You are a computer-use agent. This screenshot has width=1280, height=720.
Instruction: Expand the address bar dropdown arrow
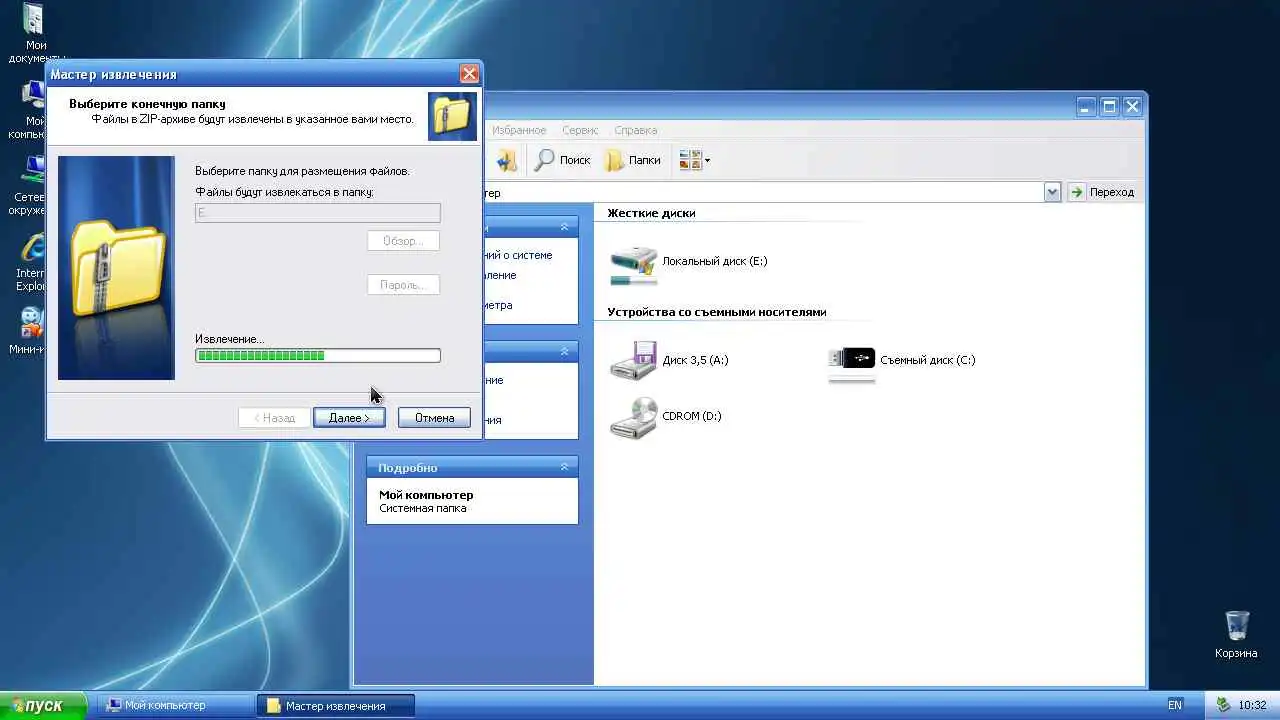(1052, 192)
